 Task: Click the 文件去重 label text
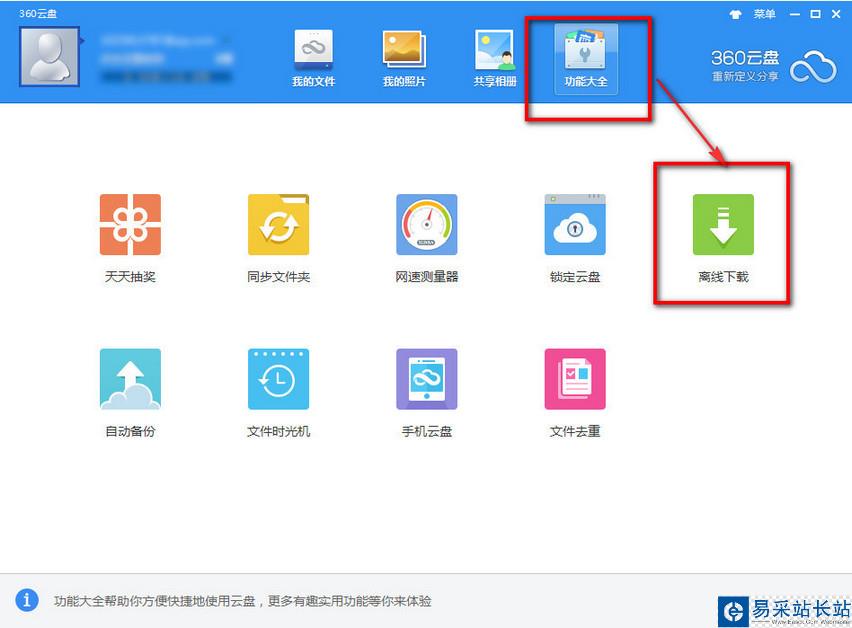575,431
